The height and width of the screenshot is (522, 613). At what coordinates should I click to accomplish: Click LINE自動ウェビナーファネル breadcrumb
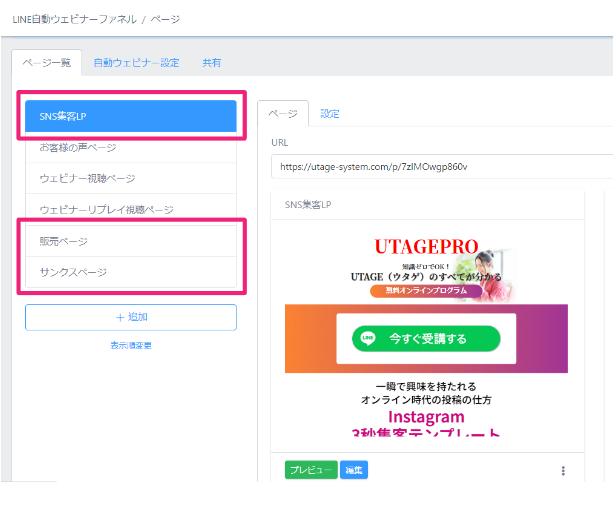tap(74, 19)
